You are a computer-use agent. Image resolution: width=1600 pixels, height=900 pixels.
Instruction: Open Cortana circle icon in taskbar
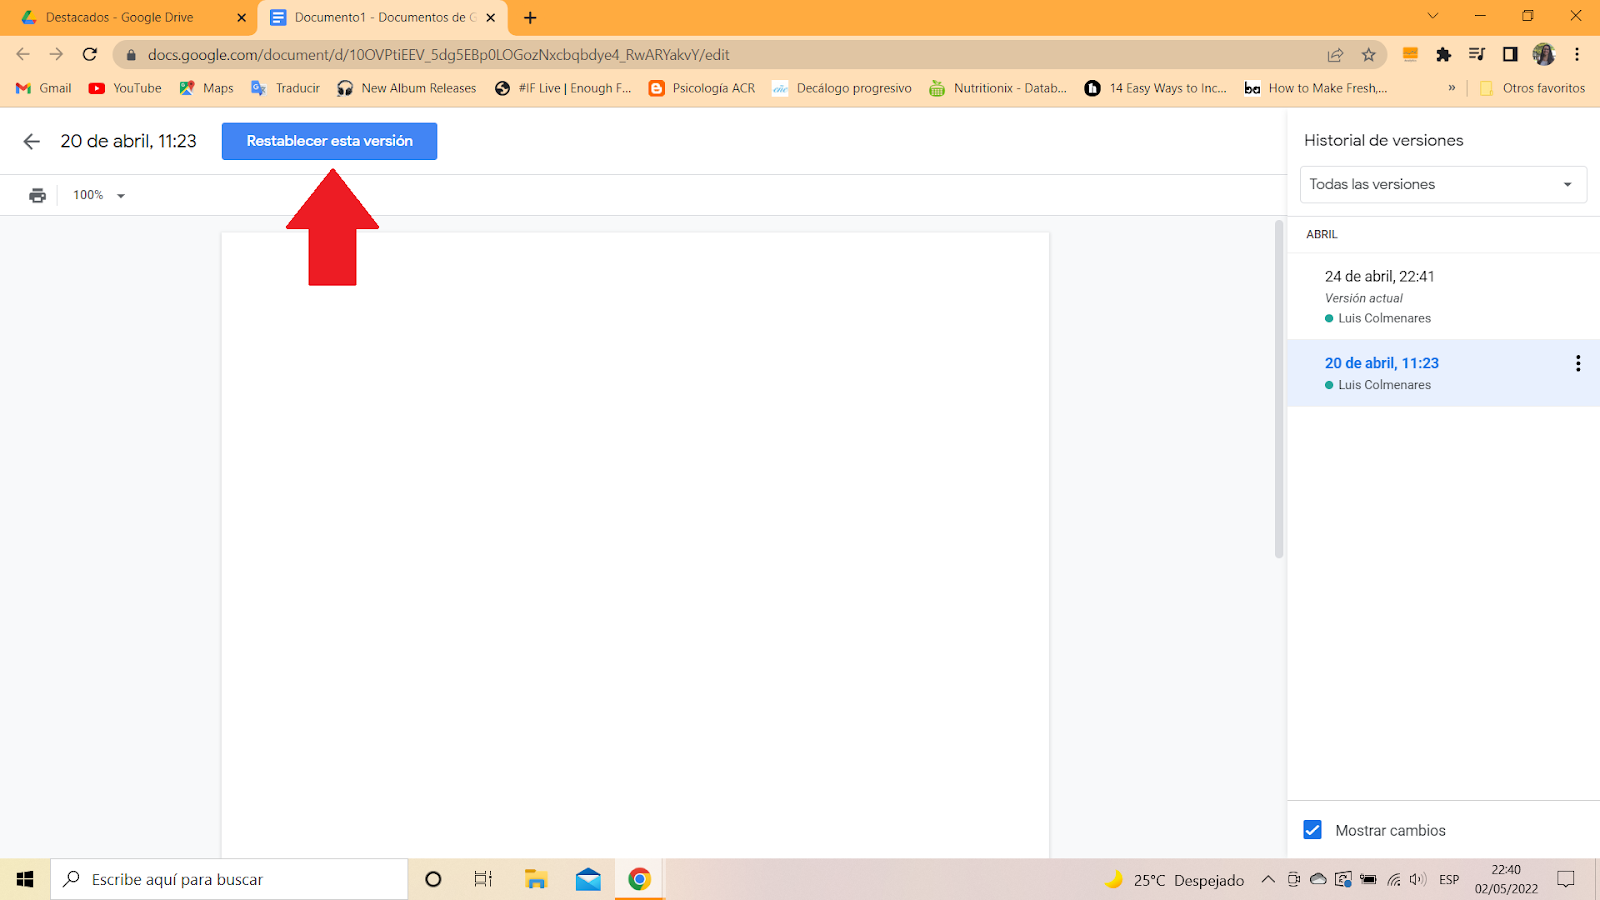[433, 879]
